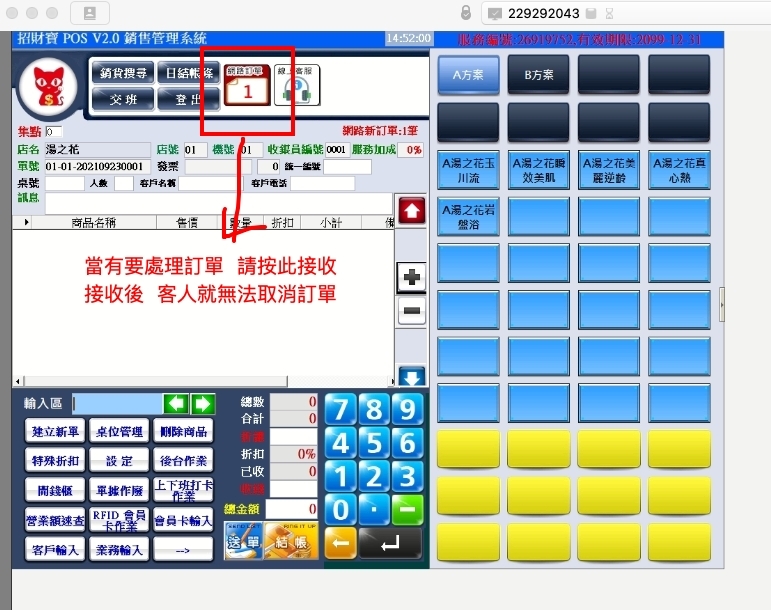Select the B方案 category tab
This screenshot has width=771, height=610.
pyautogui.click(x=538, y=75)
